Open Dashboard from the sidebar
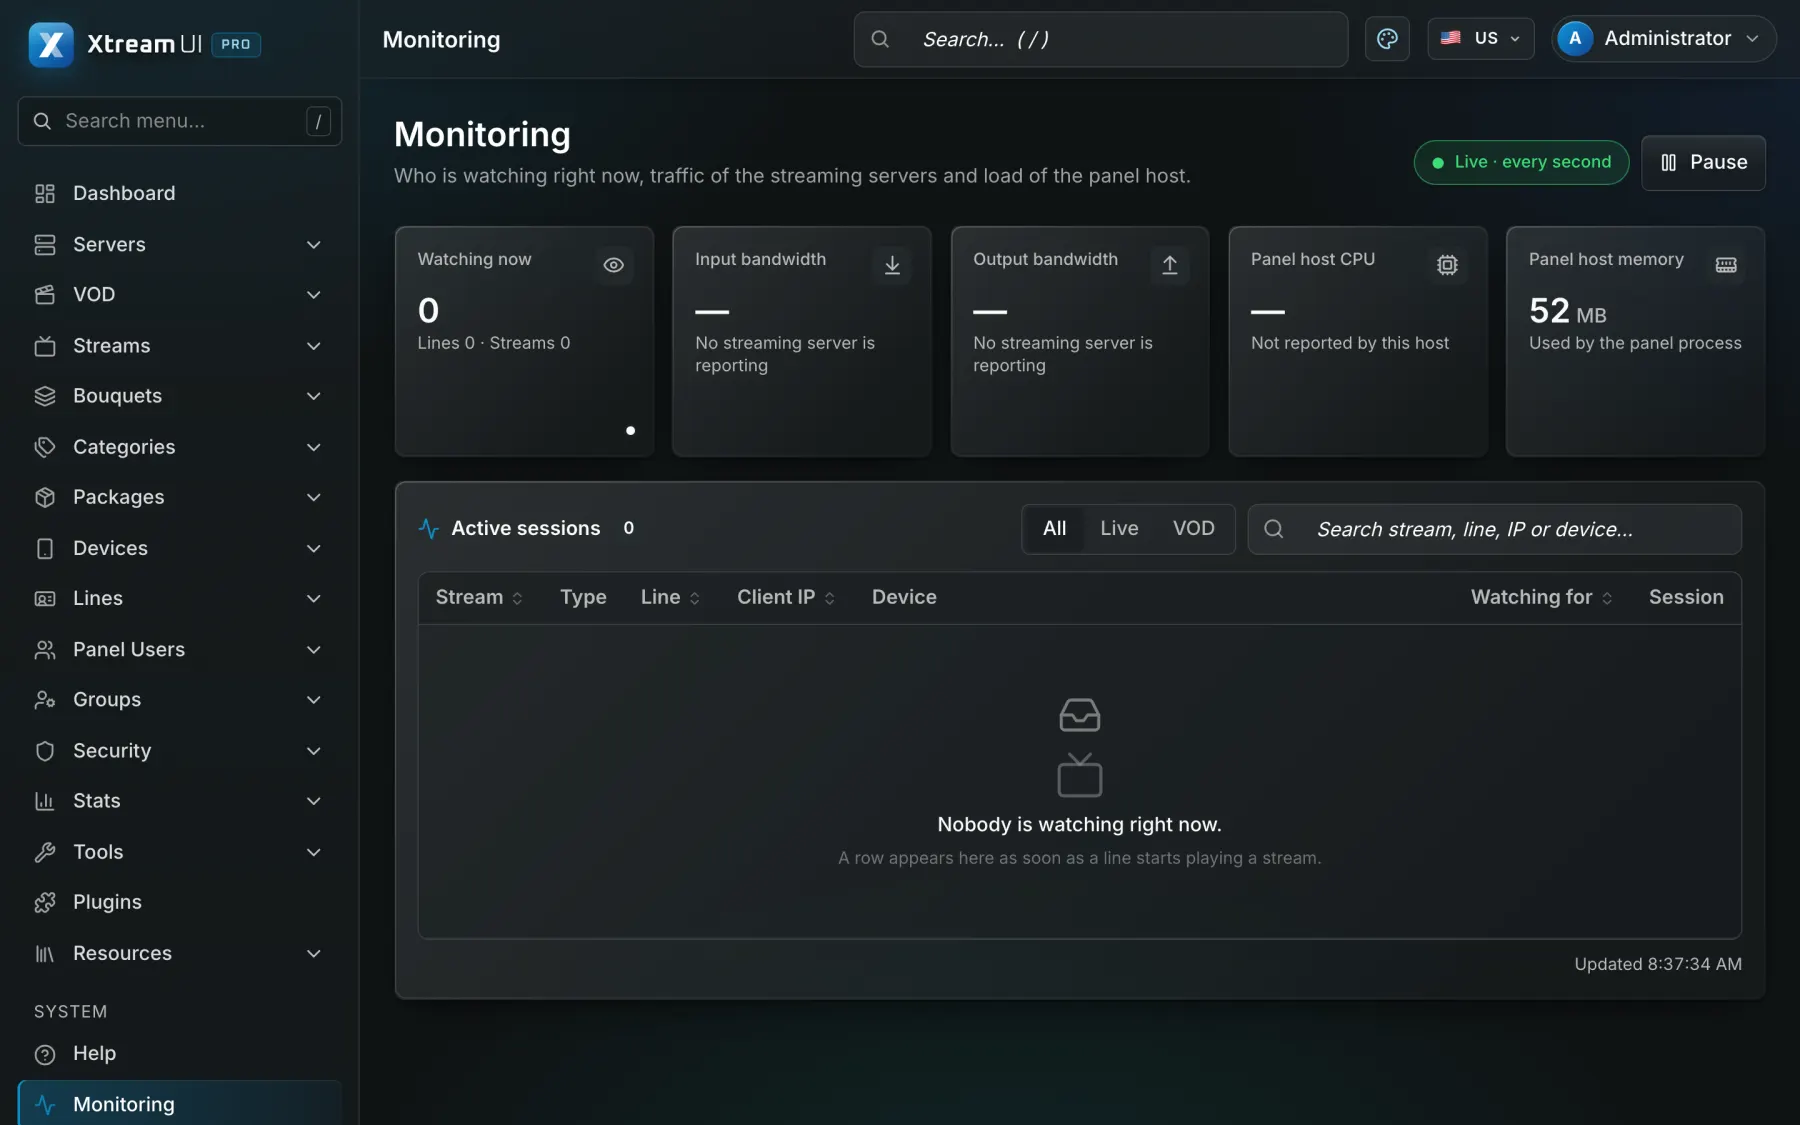The height and width of the screenshot is (1125, 1800). pyautogui.click(x=180, y=193)
